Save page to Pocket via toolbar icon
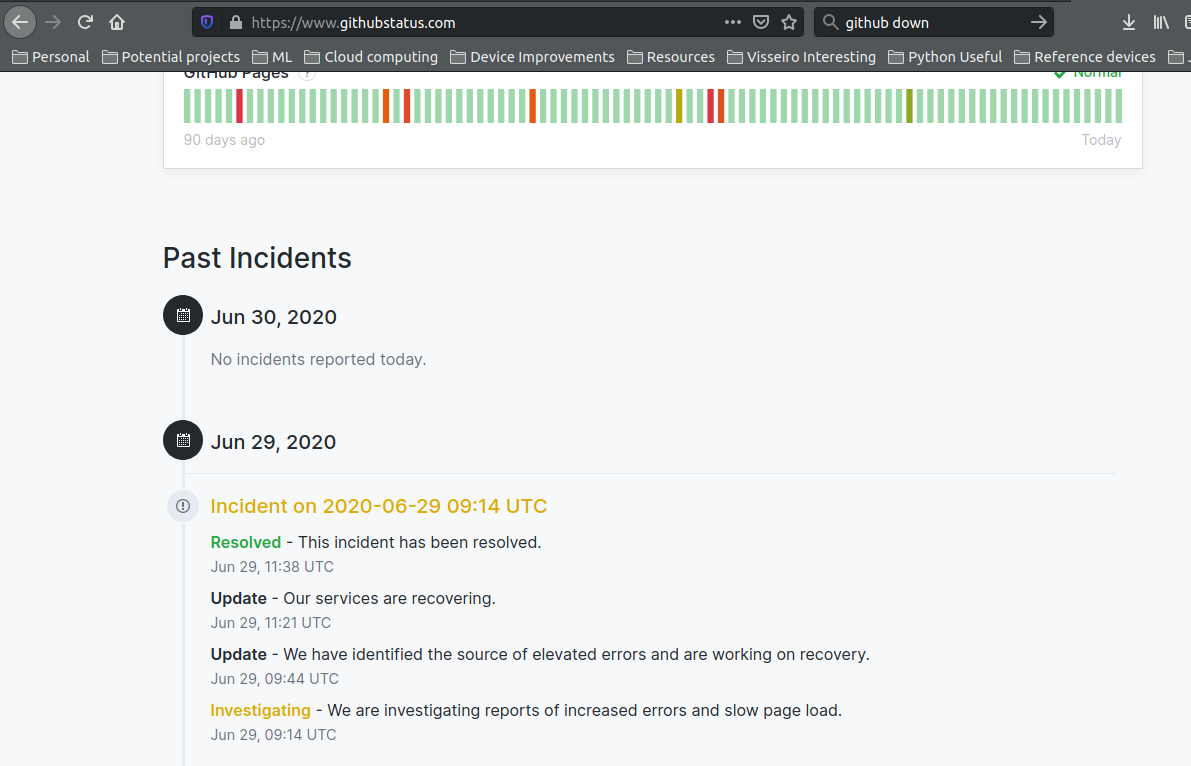 (762, 21)
